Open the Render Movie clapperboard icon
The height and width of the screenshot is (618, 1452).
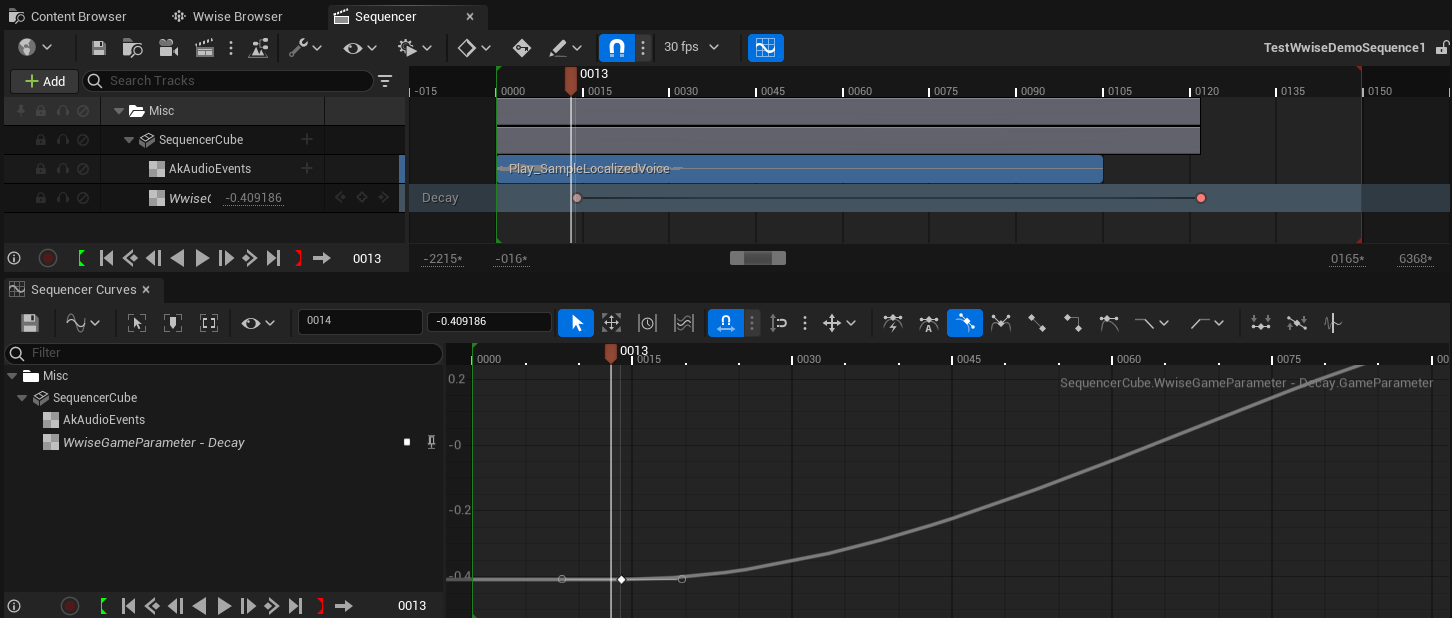(x=205, y=48)
